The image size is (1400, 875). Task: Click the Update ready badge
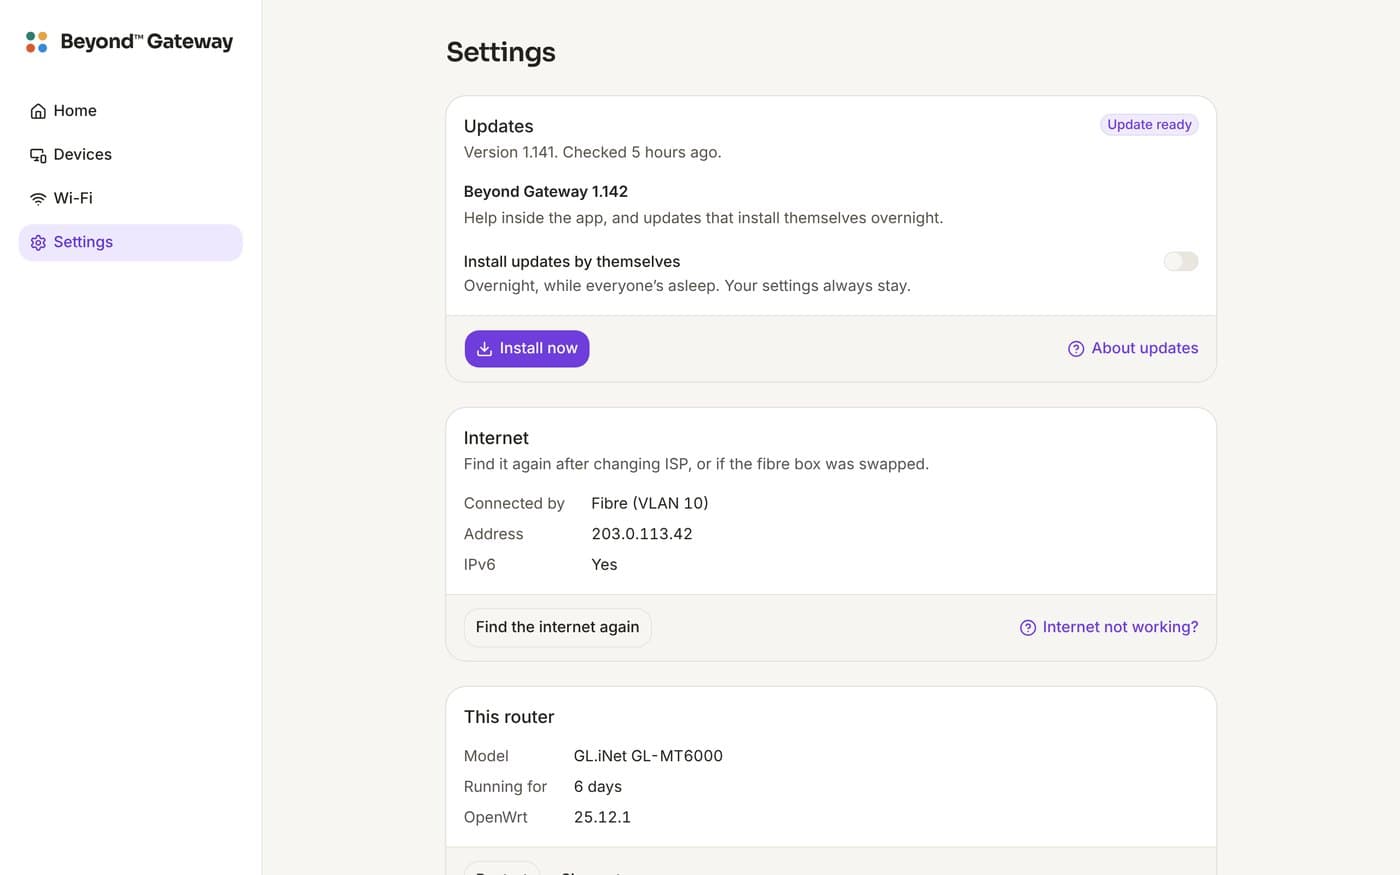[1149, 125]
